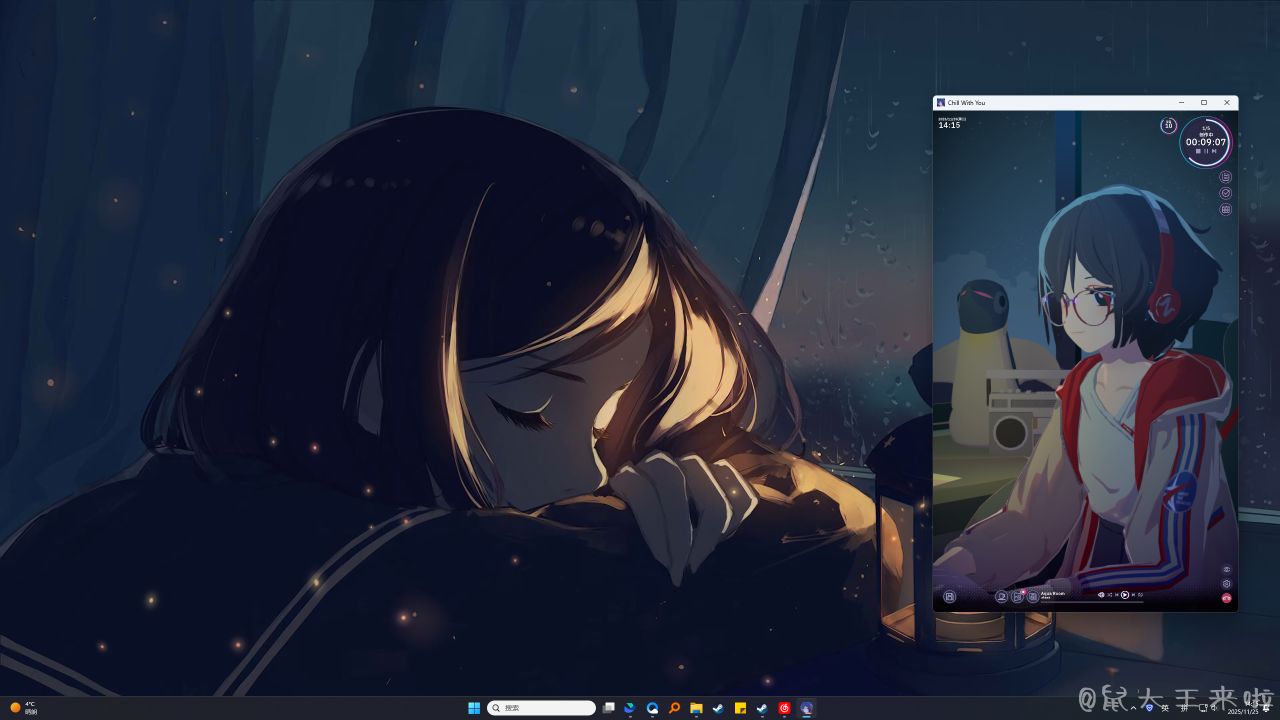Skip to the next pomodoro session
The height and width of the screenshot is (720, 1280).
point(1214,151)
